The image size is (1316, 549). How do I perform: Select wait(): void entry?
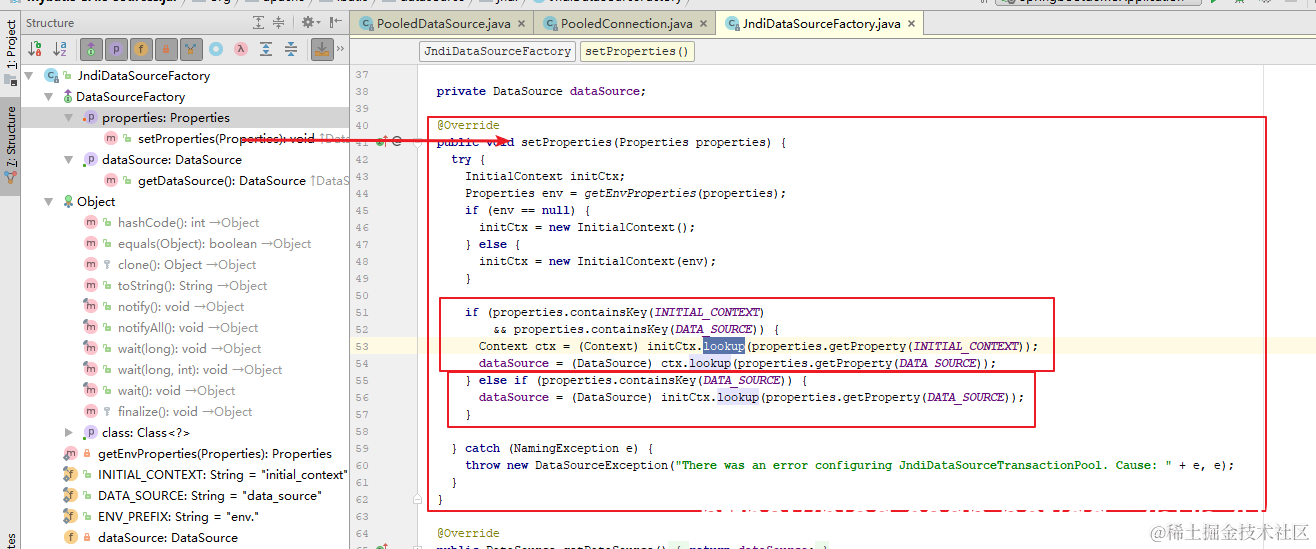(x=177, y=391)
